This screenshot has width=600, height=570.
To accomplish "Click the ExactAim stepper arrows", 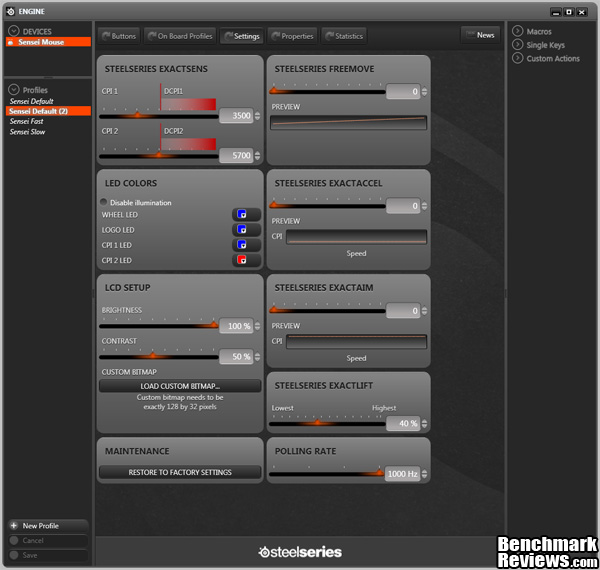I will click(x=424, y=311).
